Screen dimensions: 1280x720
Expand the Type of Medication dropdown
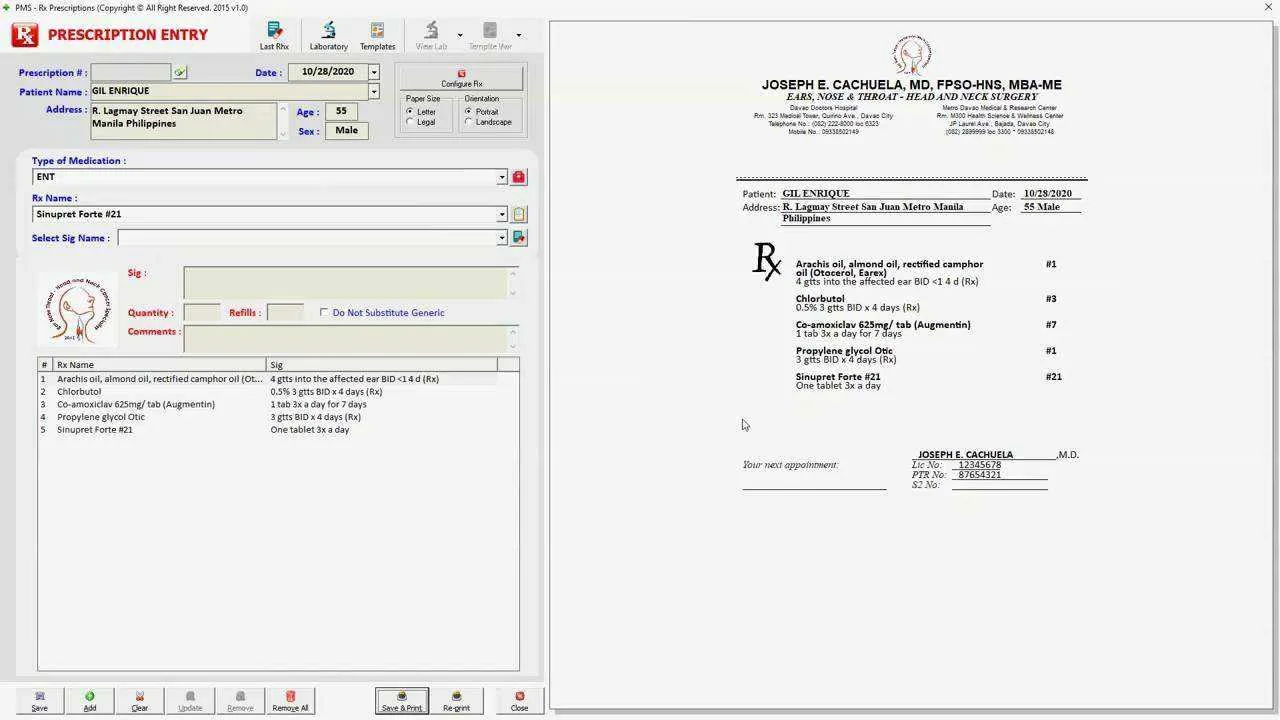point(502,177)
